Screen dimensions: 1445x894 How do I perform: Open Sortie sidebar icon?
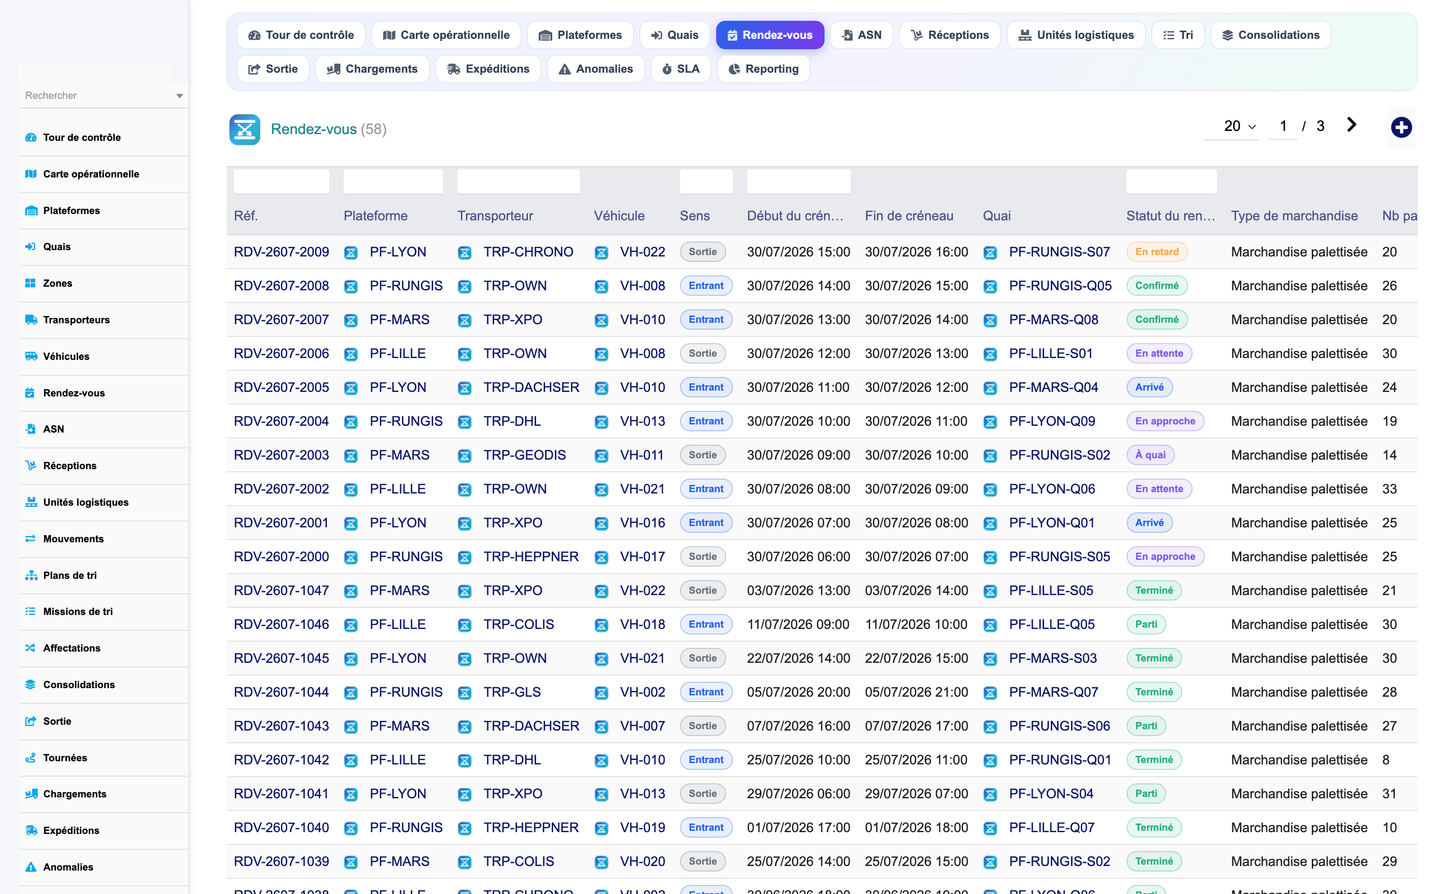pos(31,722)
